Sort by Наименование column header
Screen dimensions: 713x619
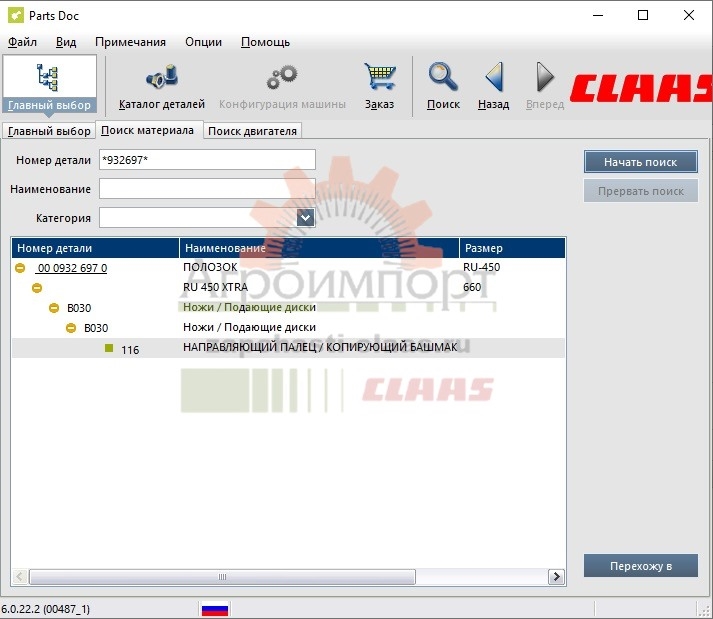click(319, 248)
